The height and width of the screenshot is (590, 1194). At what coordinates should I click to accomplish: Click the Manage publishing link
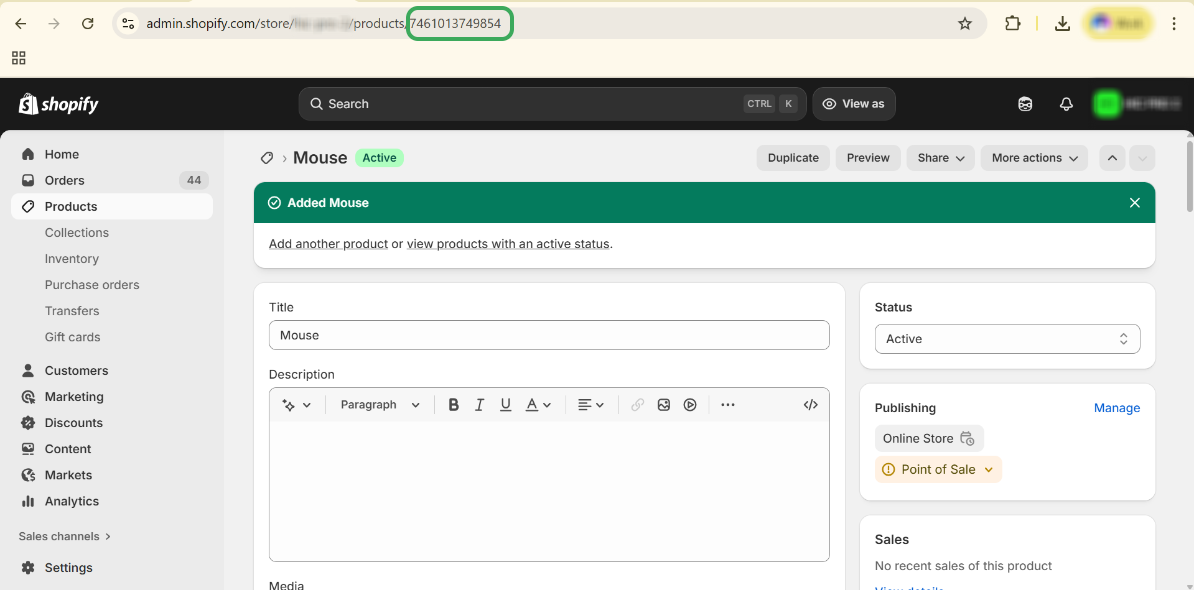click(1116, 408)
